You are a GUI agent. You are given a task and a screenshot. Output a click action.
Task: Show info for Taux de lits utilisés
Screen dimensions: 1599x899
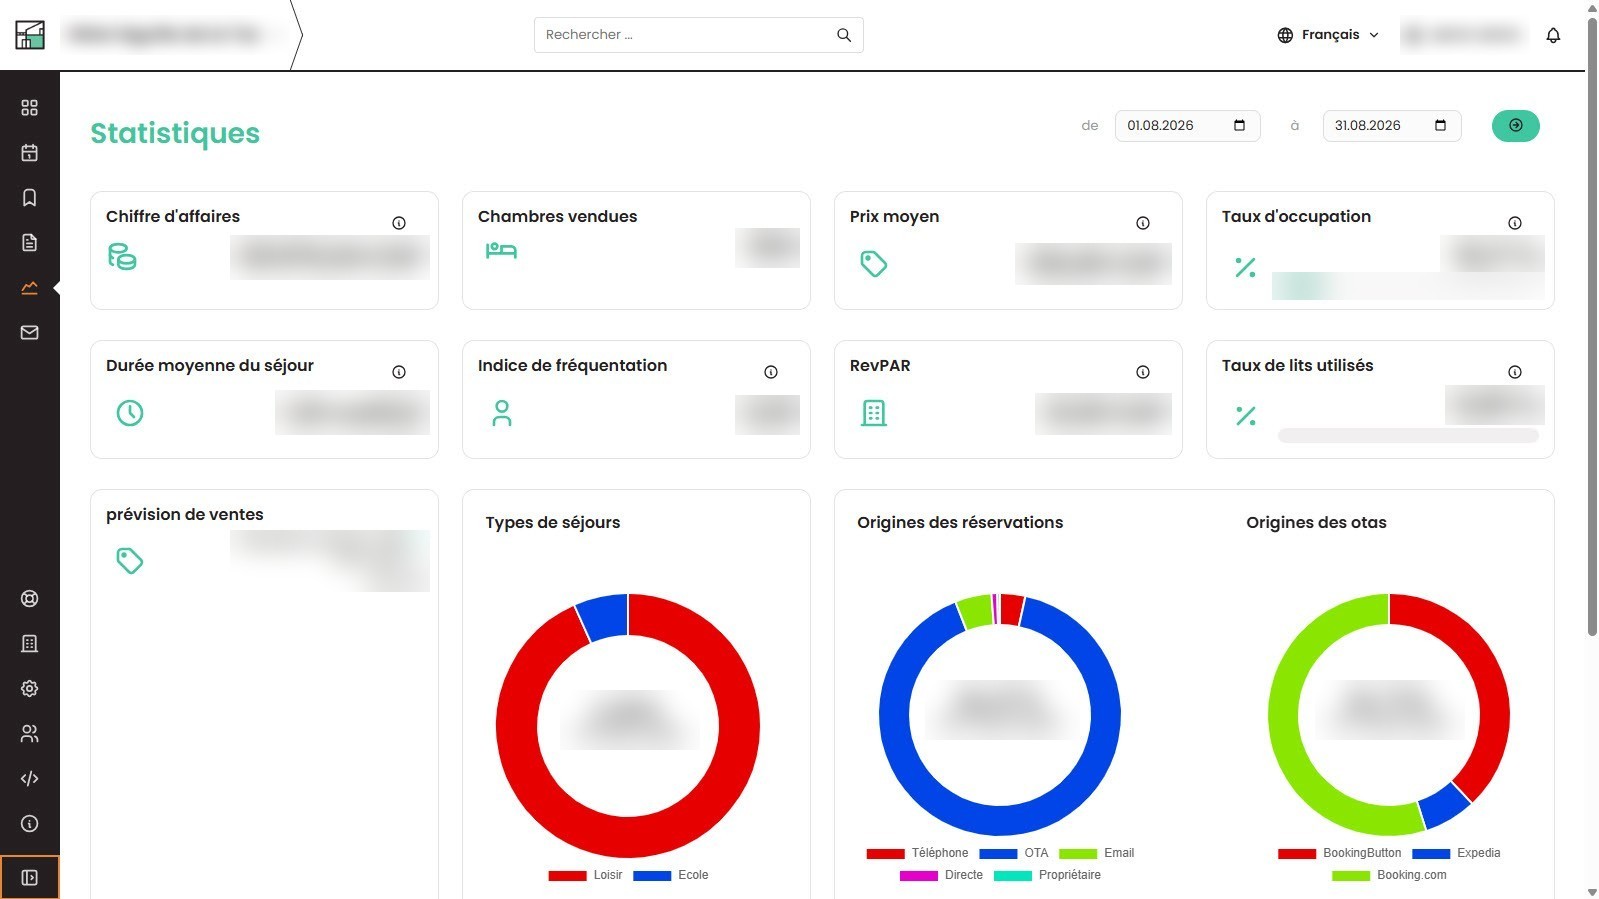click(1515, 372)
